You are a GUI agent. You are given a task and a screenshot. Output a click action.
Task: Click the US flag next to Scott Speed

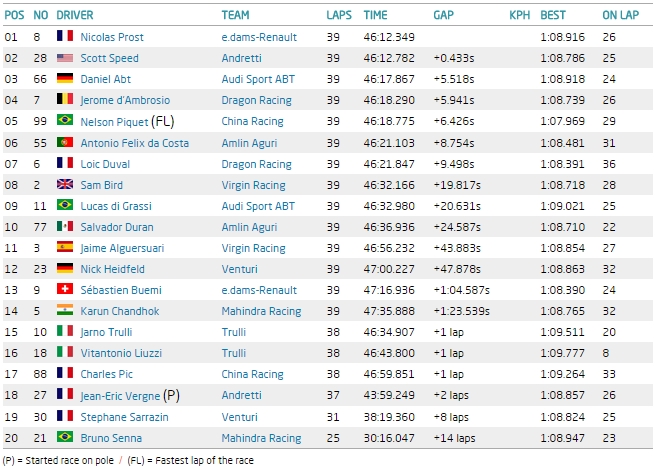pyautogui.click(x=65, y=58)
